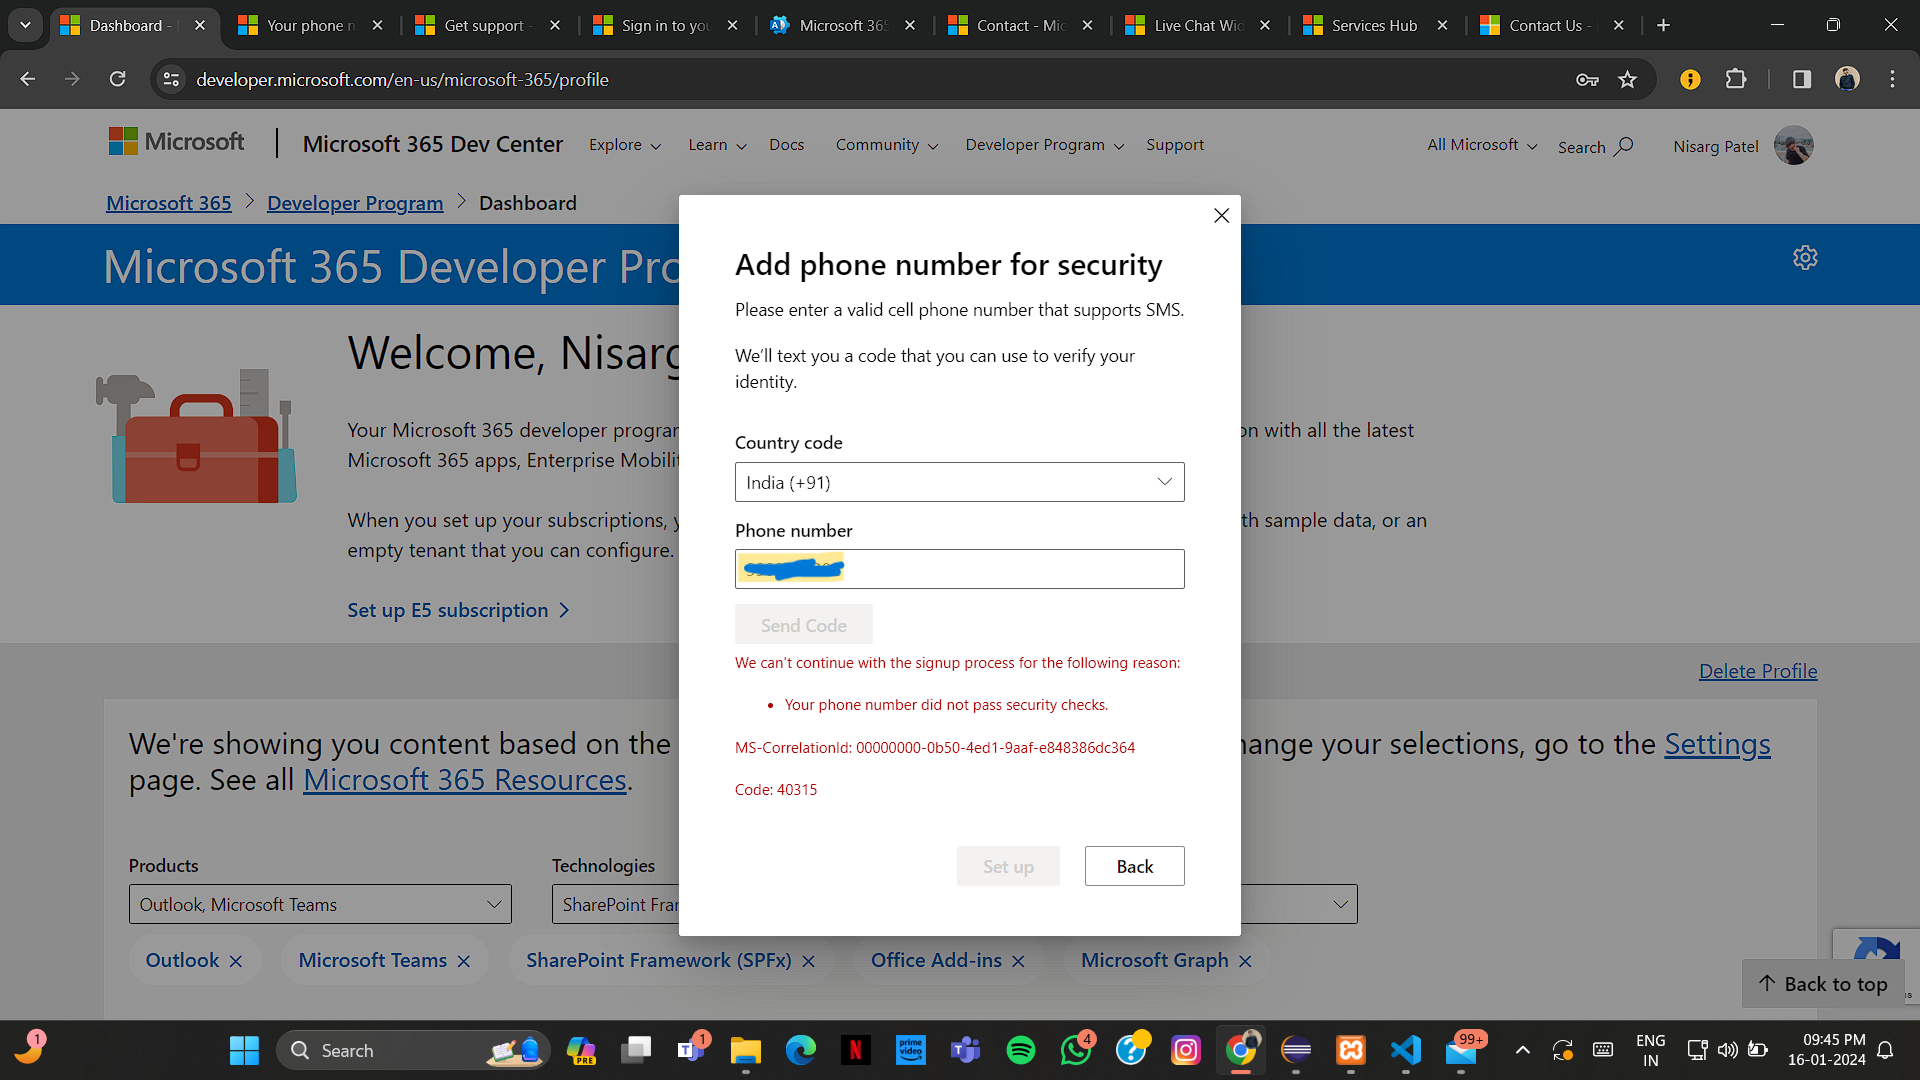Click the Delete Profile link
Screen dimensions: 1920x1080
pos(1757,670)
